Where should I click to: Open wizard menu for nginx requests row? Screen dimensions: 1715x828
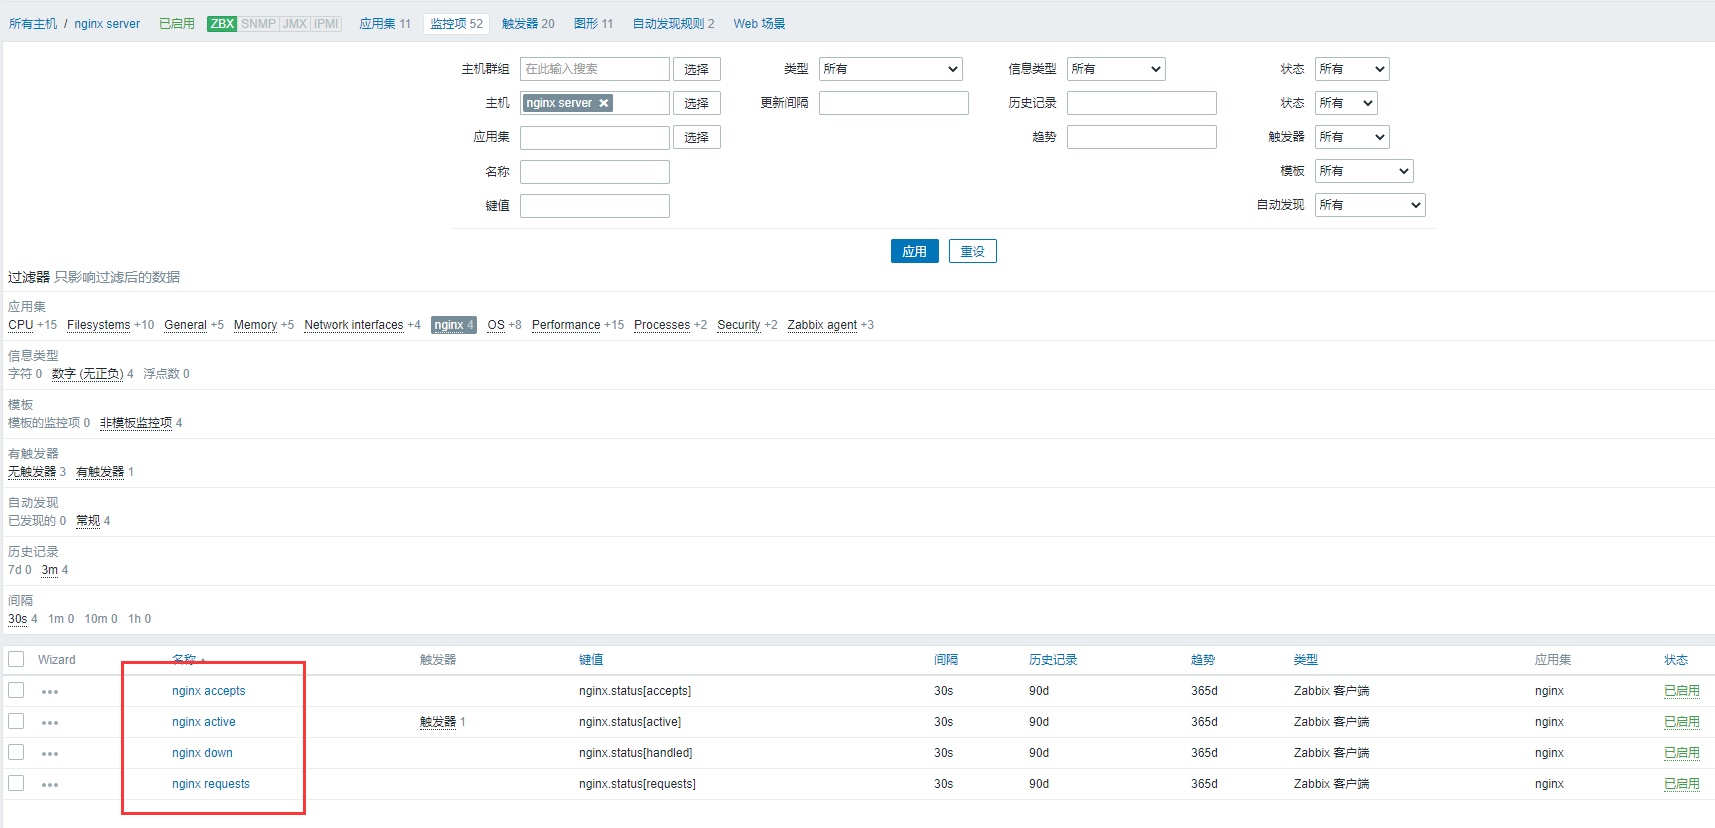[50, 785]
